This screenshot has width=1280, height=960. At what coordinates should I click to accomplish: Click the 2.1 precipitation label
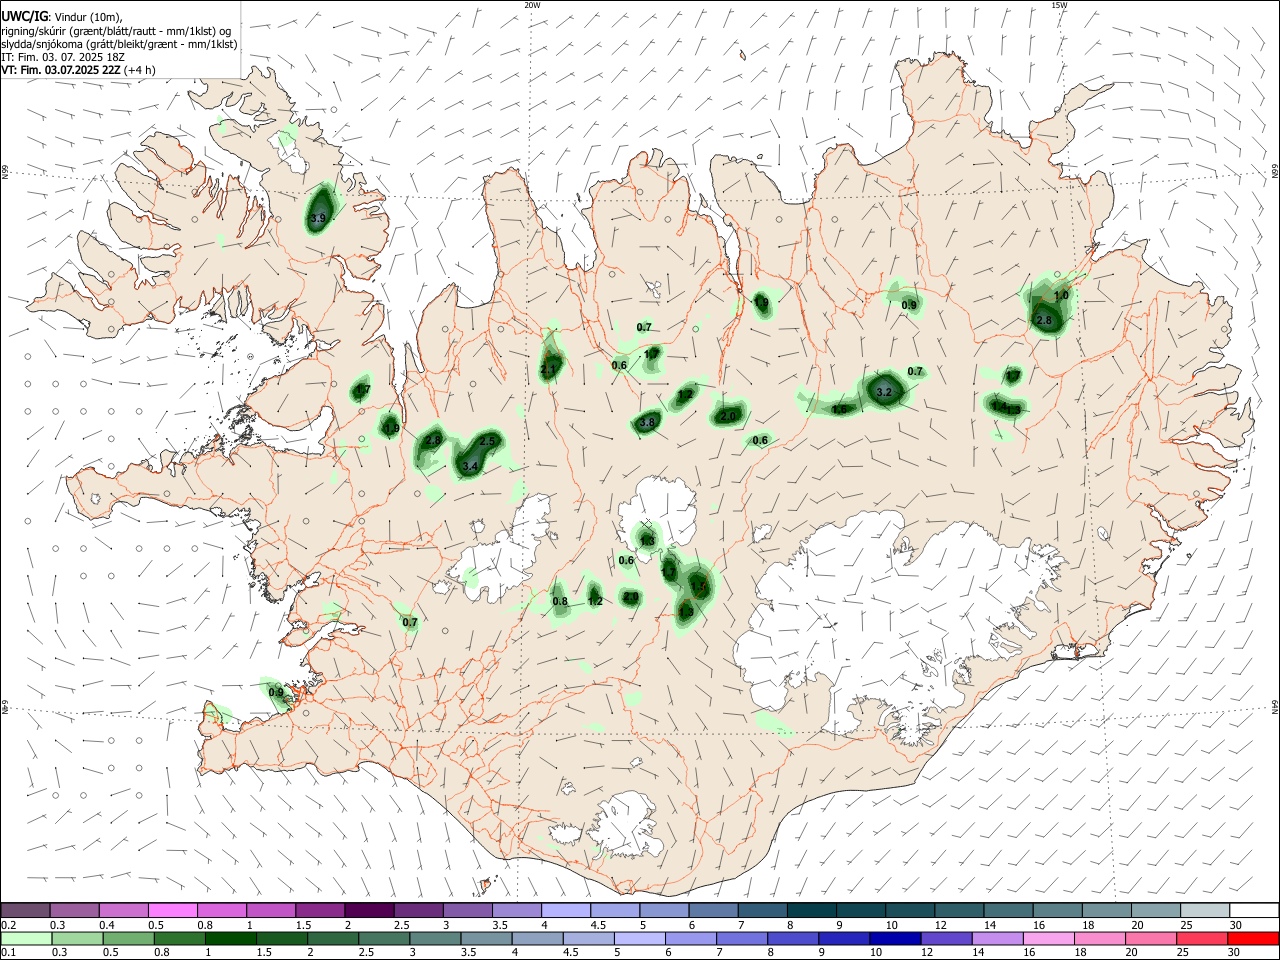tap(548, 370)
